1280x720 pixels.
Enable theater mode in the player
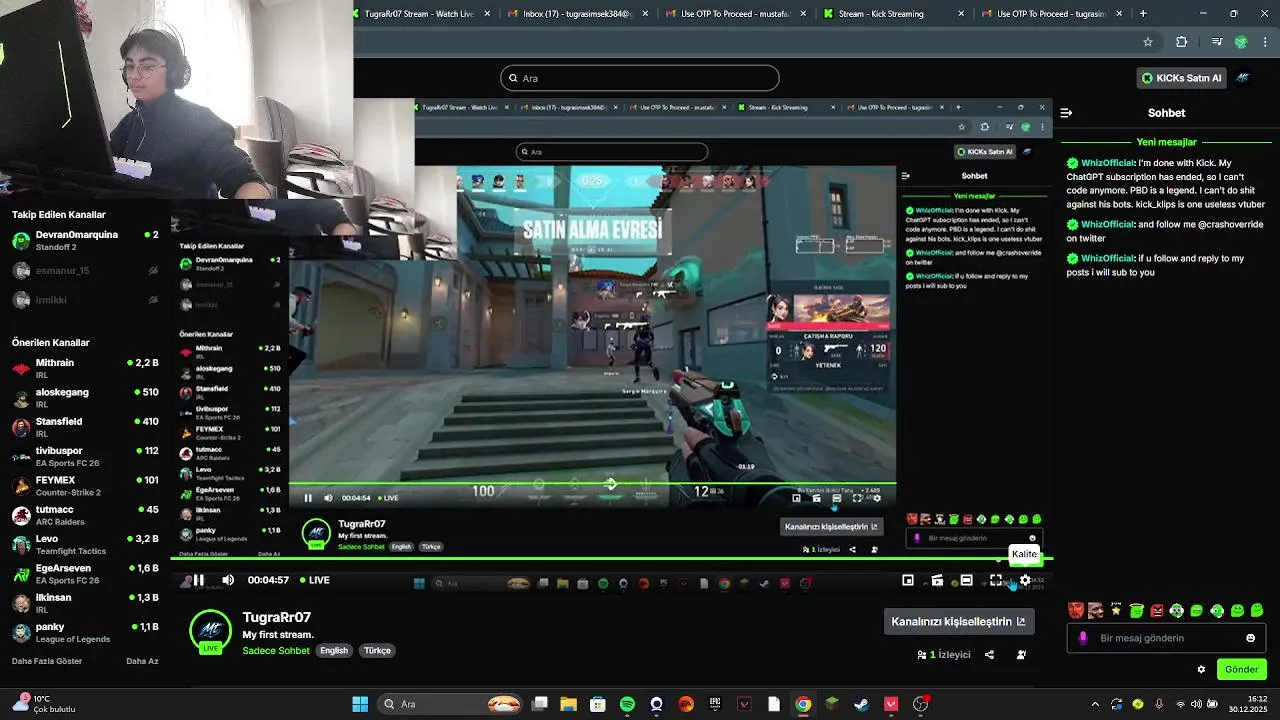[966, 580]
